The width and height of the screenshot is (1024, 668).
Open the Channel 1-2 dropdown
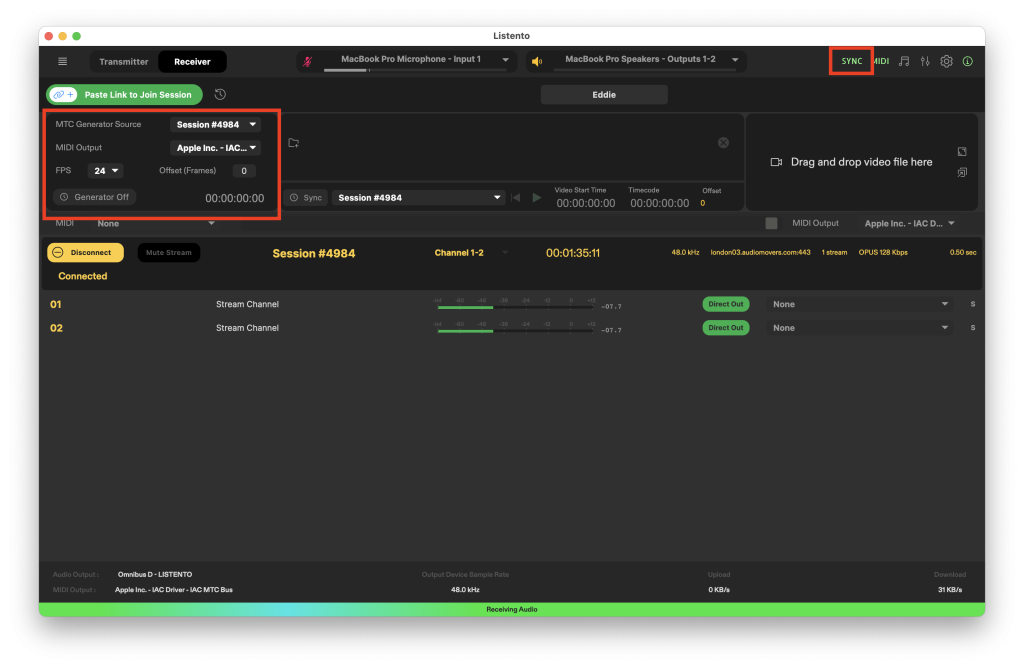[x=470, y=253]
